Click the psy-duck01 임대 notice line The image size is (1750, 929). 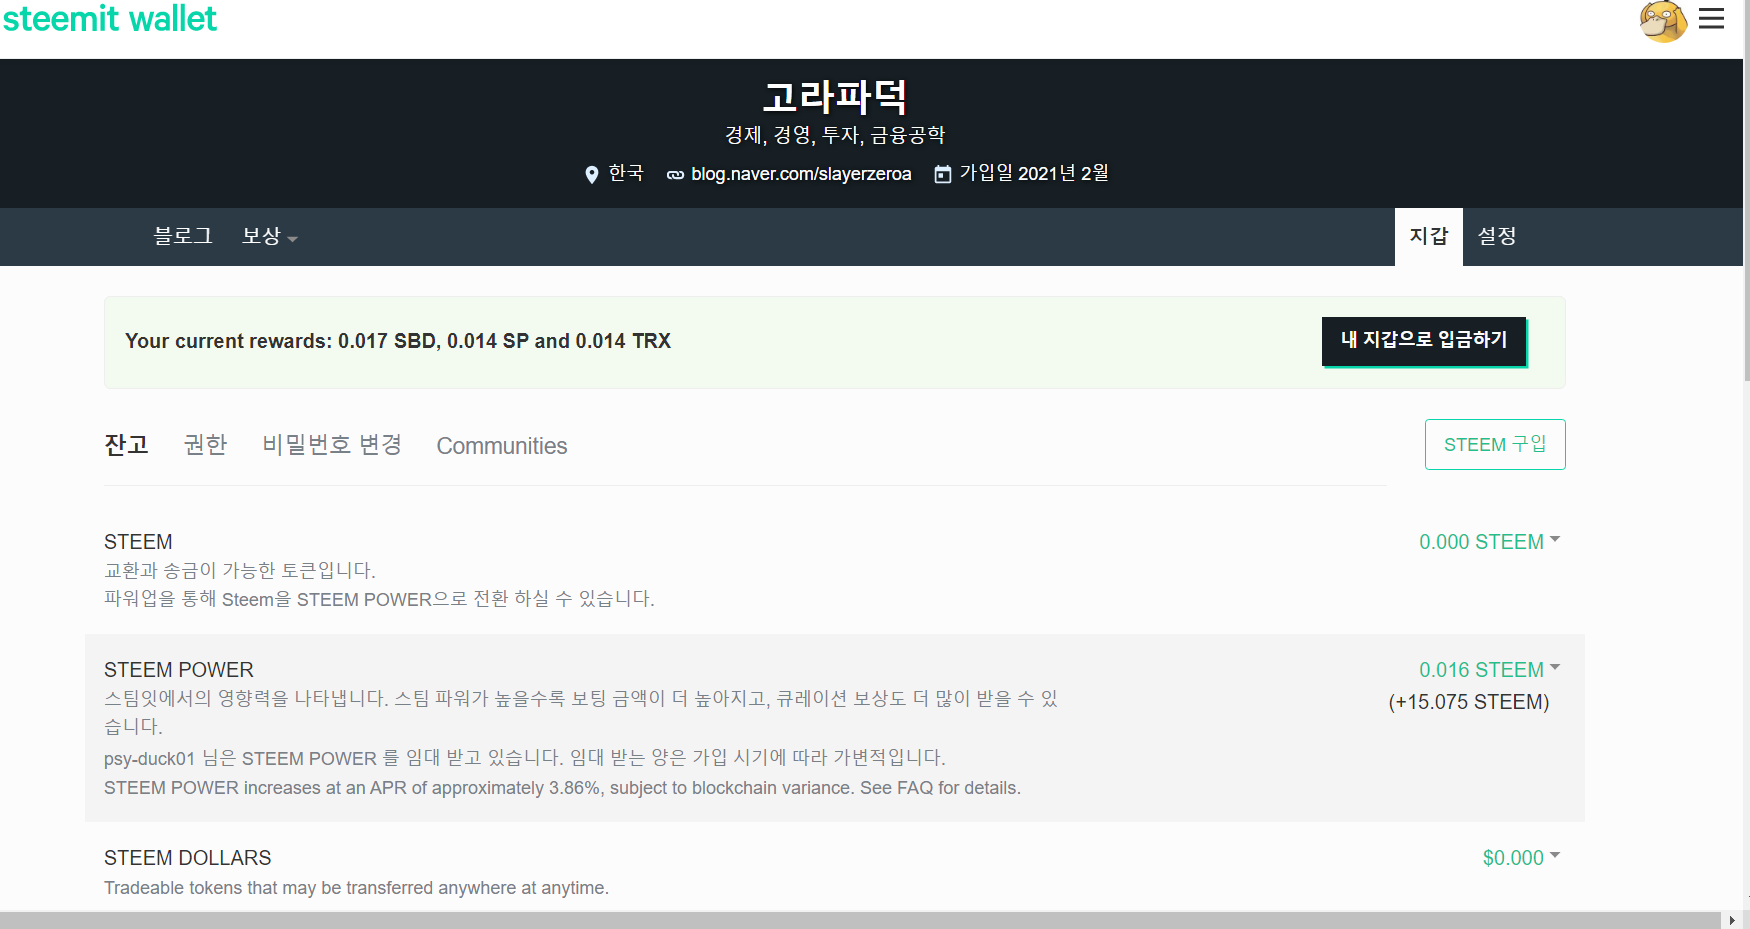coord(525,758)
